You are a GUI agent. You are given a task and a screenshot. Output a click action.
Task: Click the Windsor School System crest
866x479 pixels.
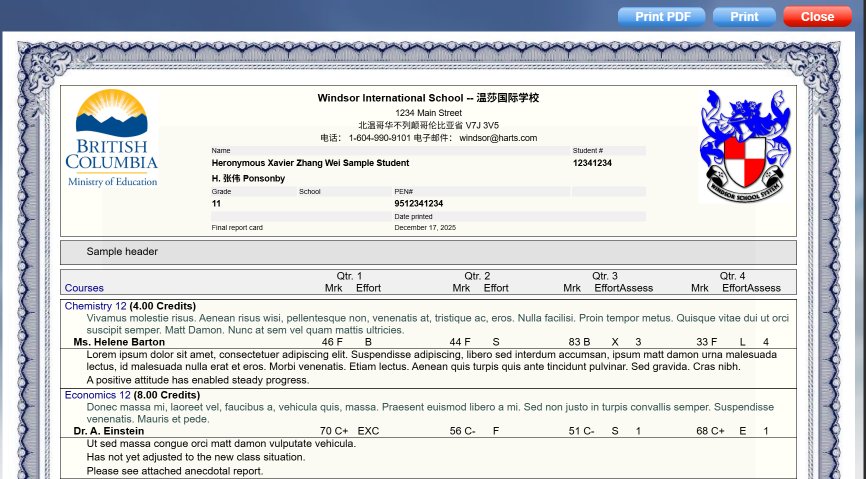coord(743,144)
